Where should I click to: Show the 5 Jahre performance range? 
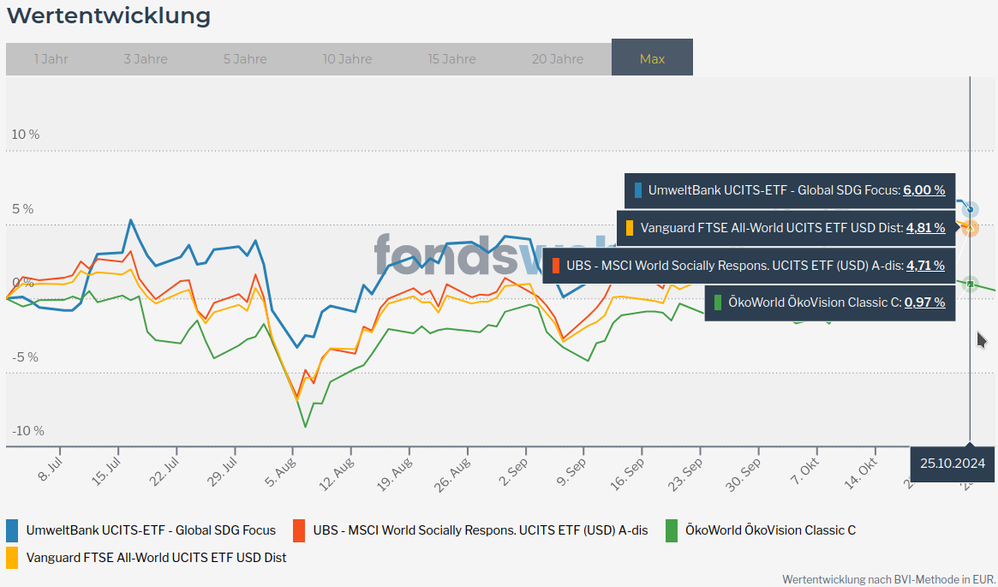(x=245, y=59)
